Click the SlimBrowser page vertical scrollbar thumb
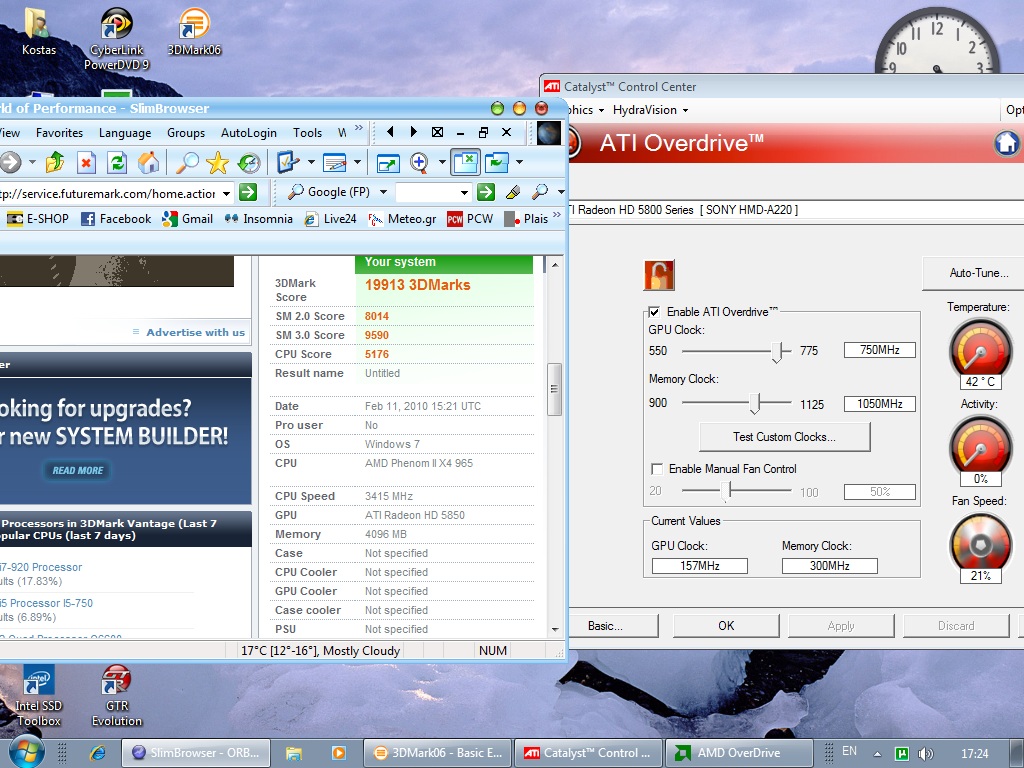 click(554, 389)
